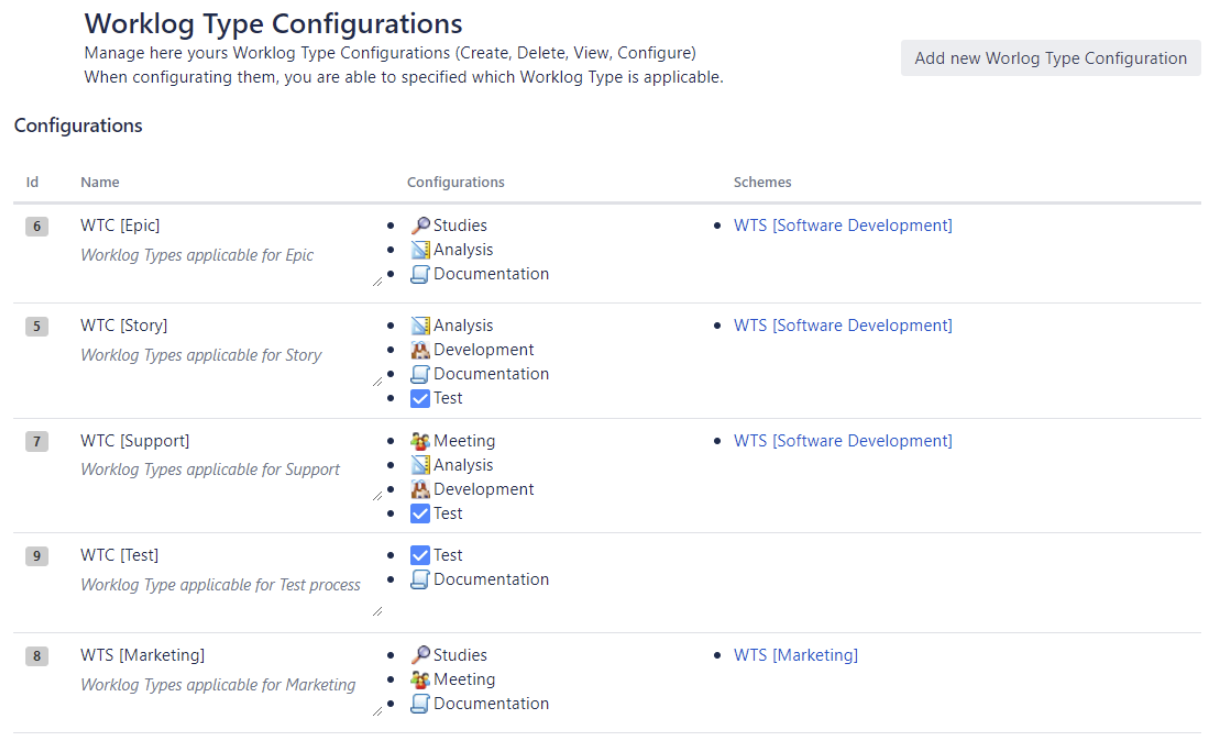Click description 'Worklog Types applicable for Epic'
The width and height of the screenshot is (1217, 738).
[x=197, y=256]
